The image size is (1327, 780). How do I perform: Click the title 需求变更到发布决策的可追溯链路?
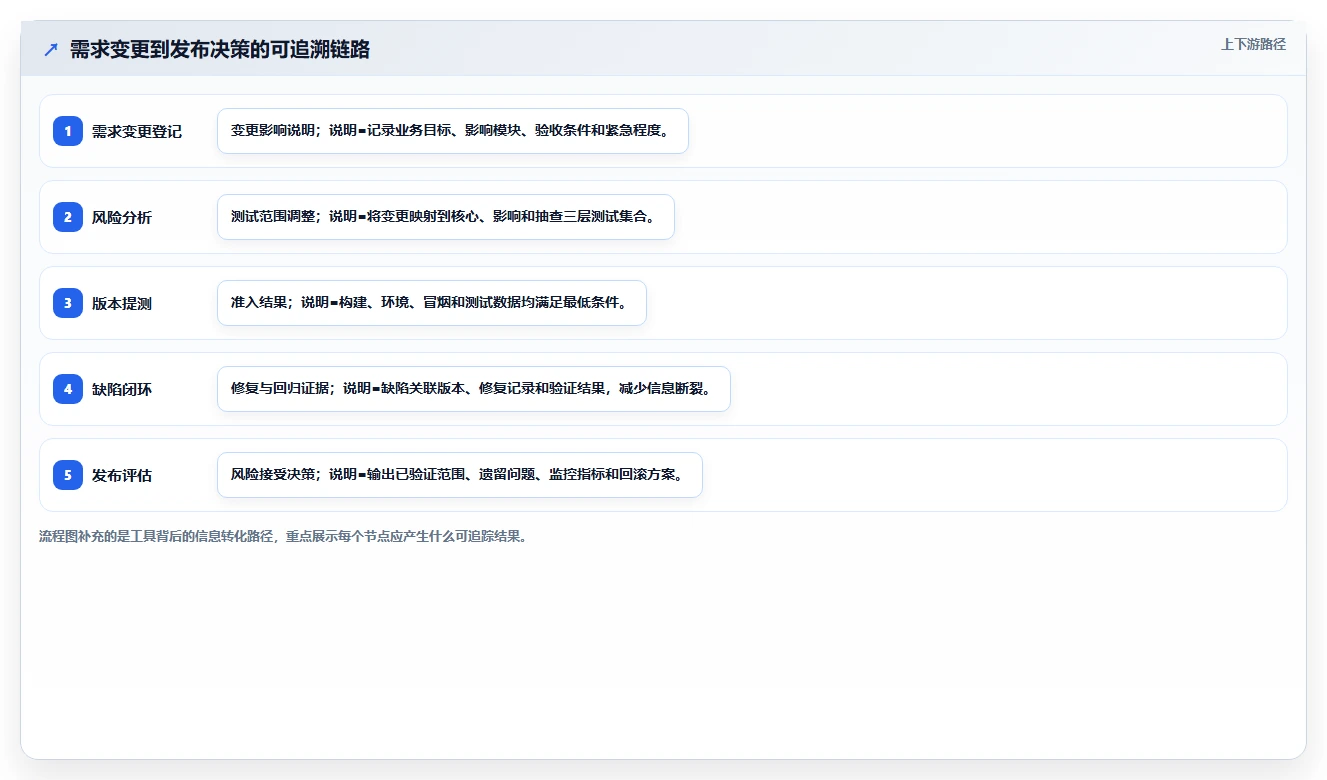[220, 49]
